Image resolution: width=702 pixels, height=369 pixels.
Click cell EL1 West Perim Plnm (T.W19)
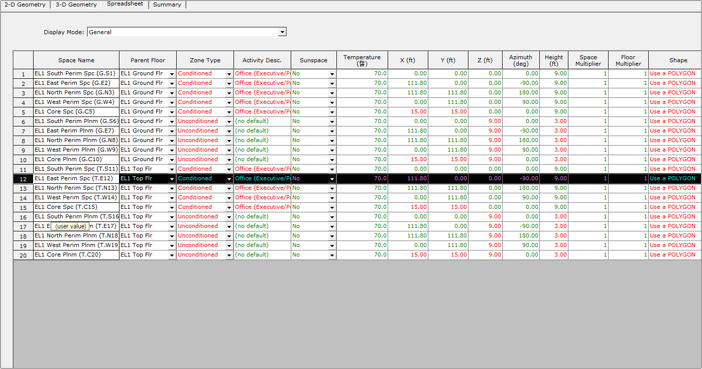click(76, 245)
